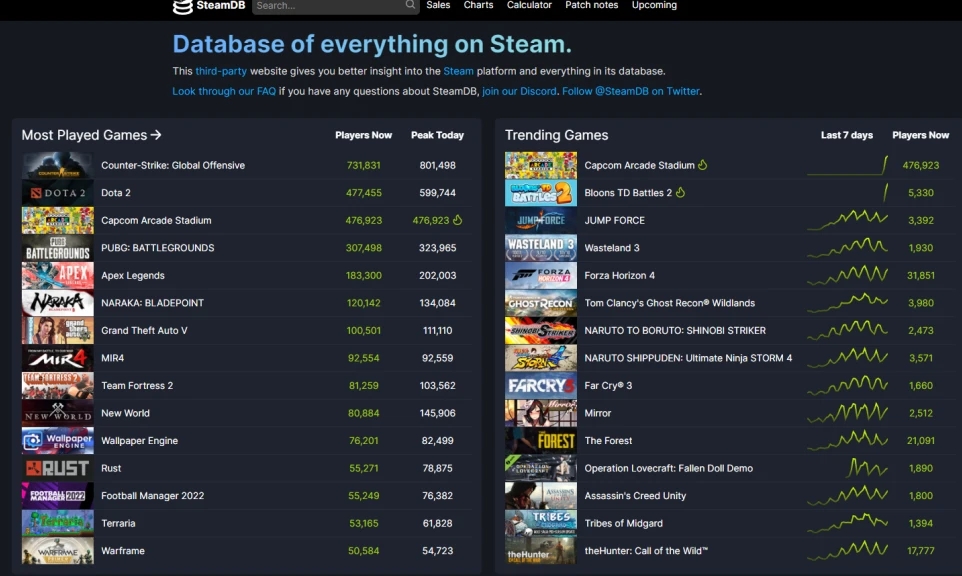
Task: Open the Steam platform link
Action: click(x=458, y=71)
